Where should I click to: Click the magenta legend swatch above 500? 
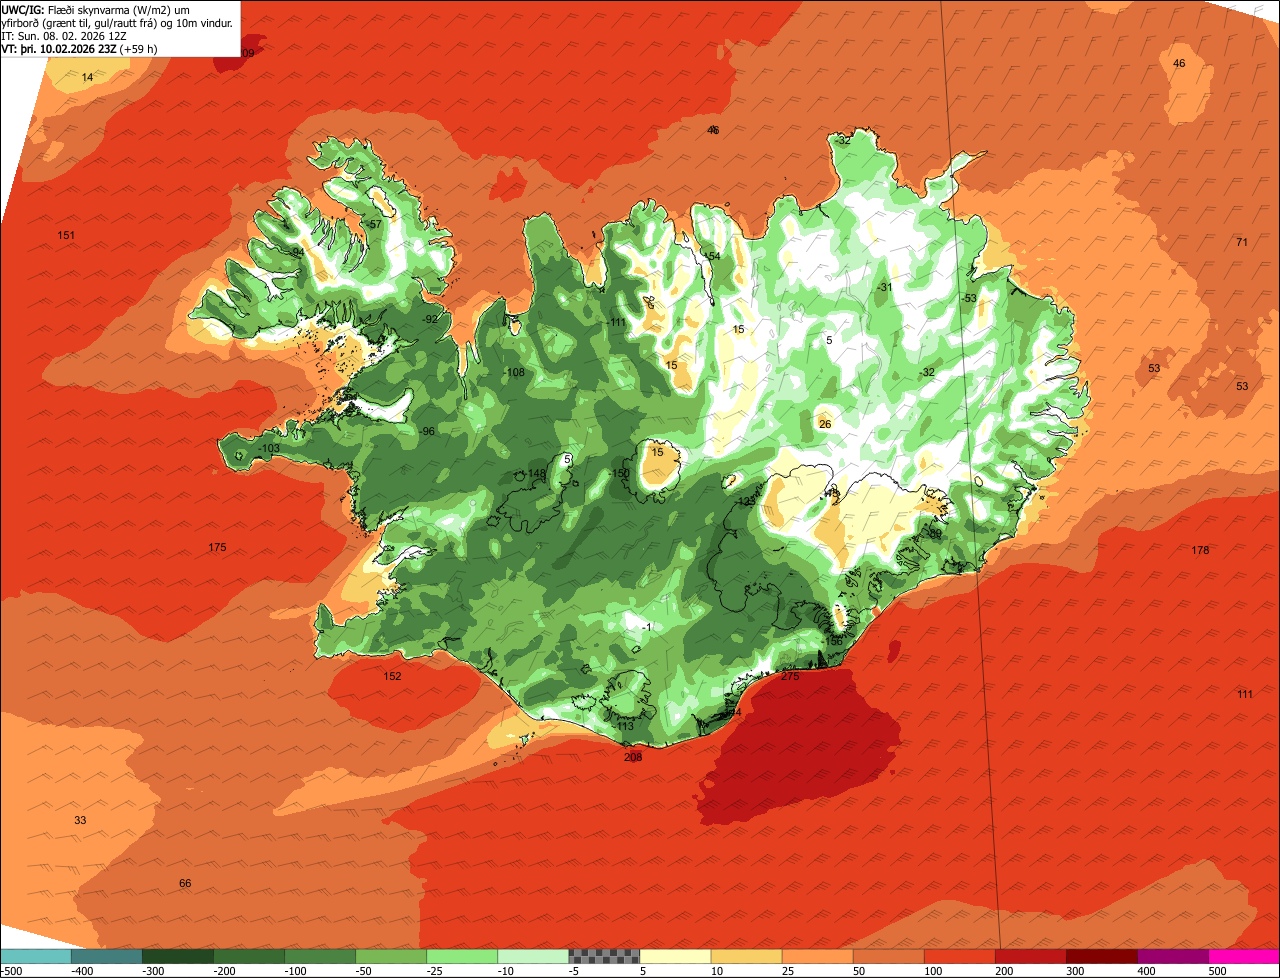(1244, 956)
